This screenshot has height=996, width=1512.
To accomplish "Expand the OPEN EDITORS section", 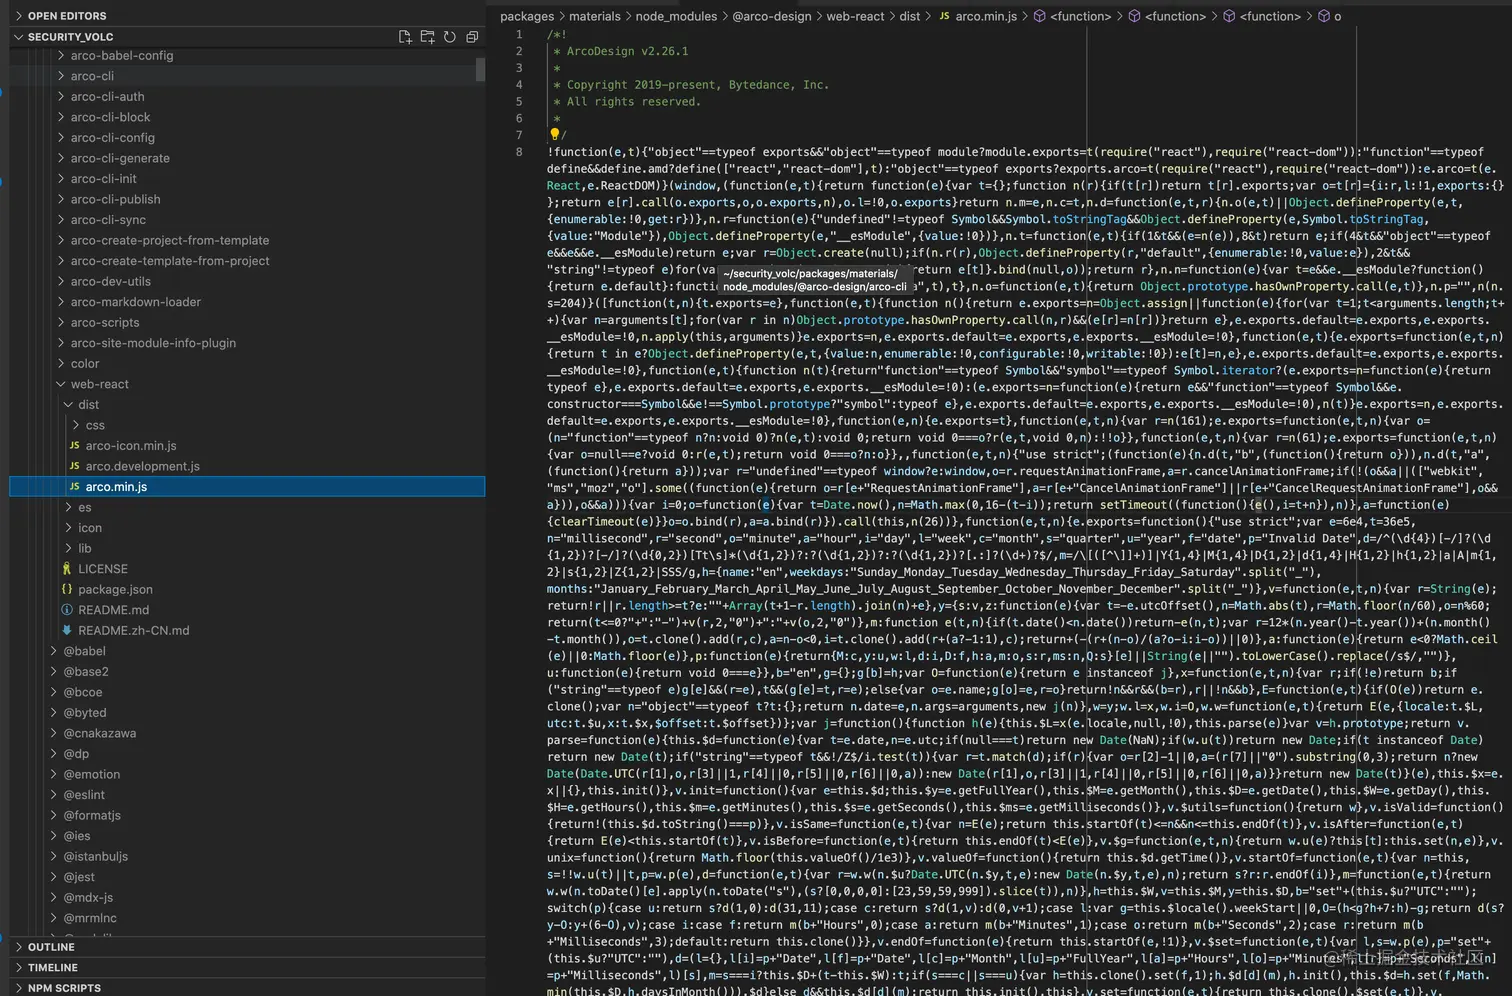I will pyautogui.click(x=18, y=16).
